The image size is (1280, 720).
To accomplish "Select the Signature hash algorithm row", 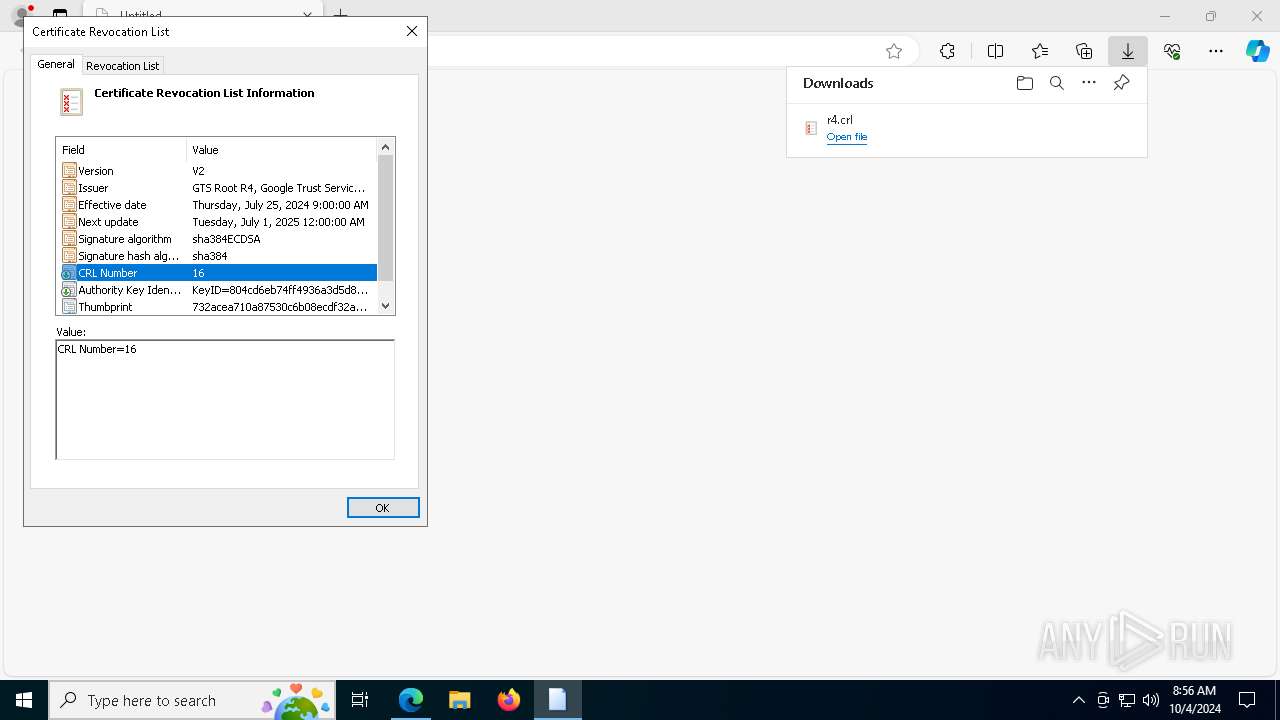I will 218,256.
